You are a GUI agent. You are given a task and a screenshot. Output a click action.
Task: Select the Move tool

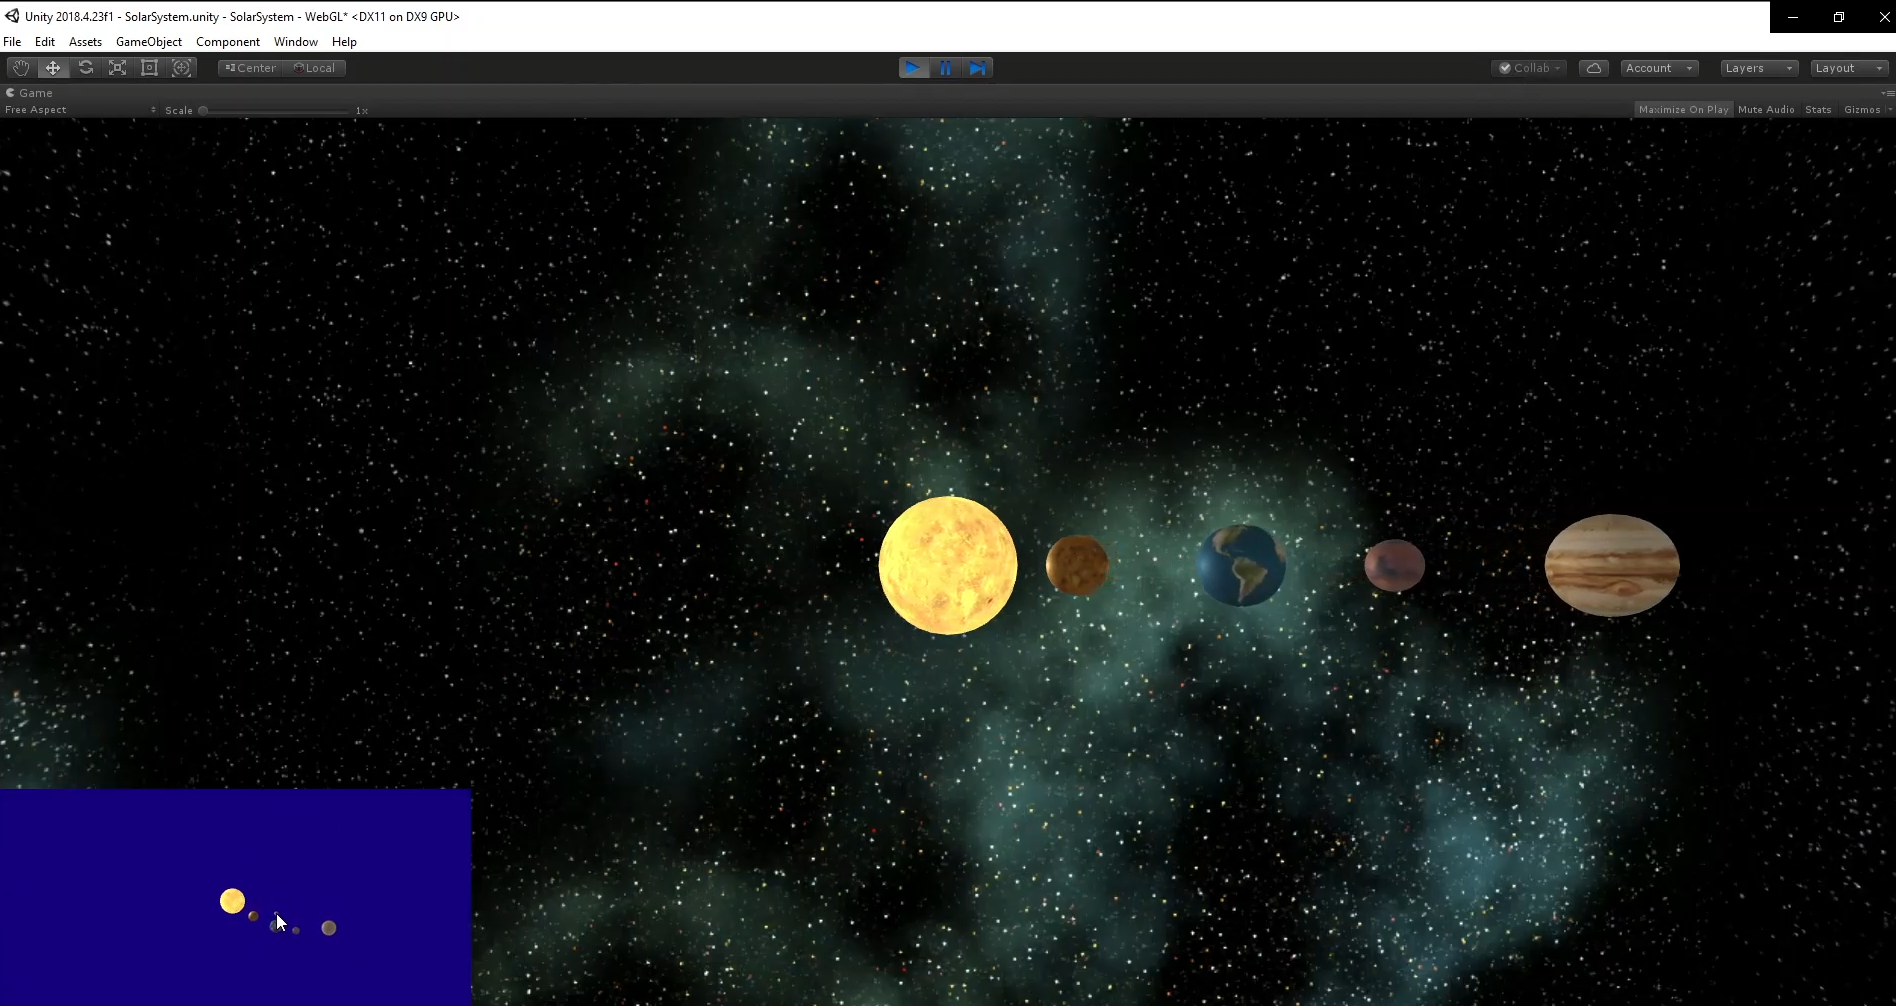click(53, 67)
